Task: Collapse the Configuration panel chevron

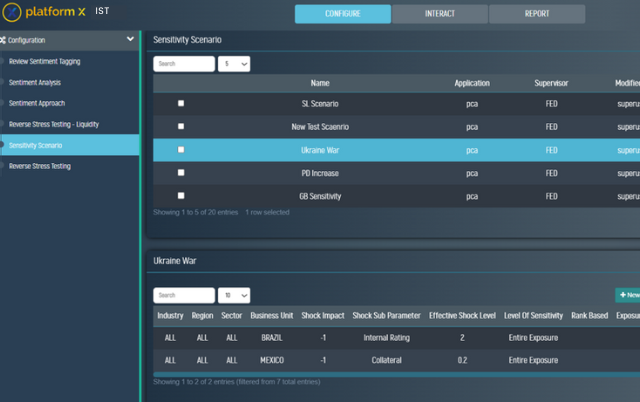Action: (130, 40)
